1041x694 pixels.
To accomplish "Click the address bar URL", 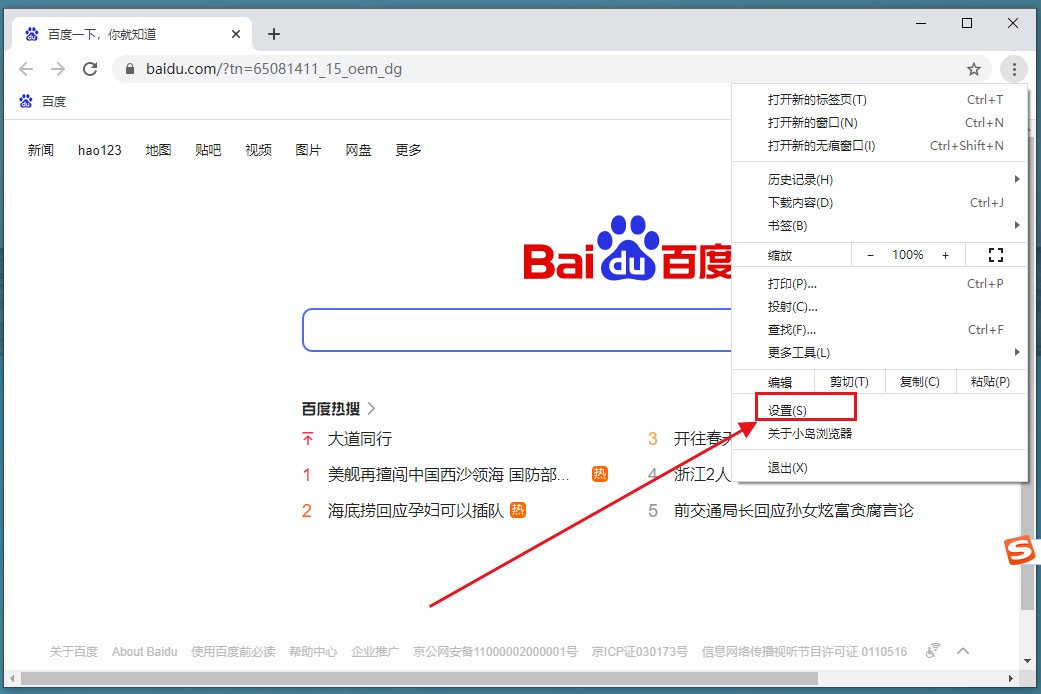I will [274, 69].
